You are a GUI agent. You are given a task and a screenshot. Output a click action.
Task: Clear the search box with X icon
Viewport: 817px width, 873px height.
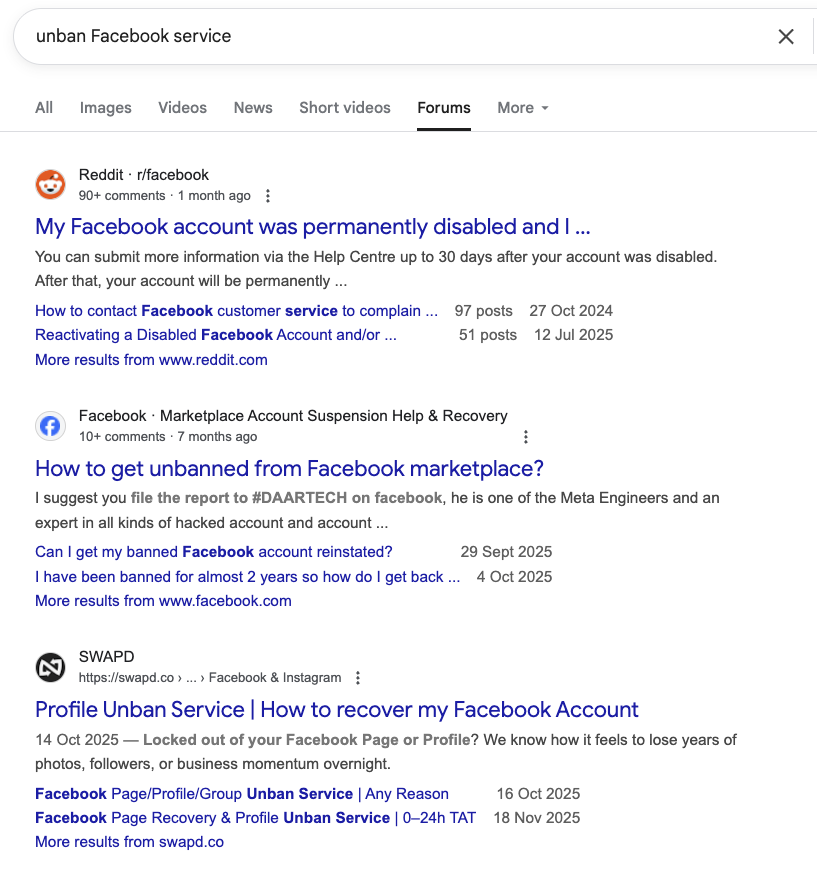[x=786, y=37]
